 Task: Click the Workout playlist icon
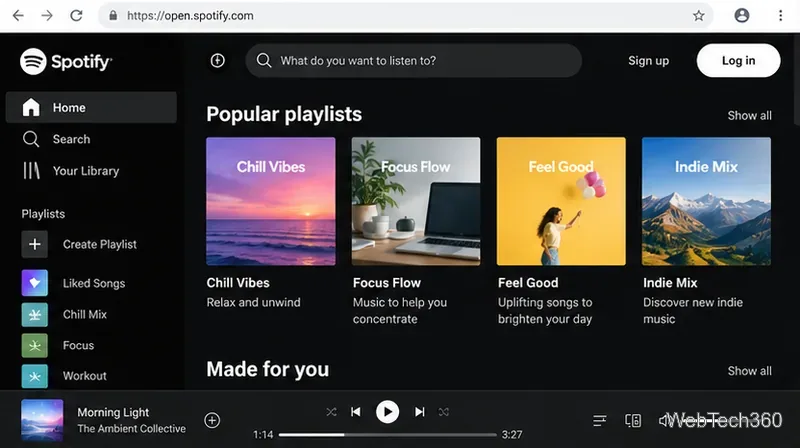tap(35, 377)
